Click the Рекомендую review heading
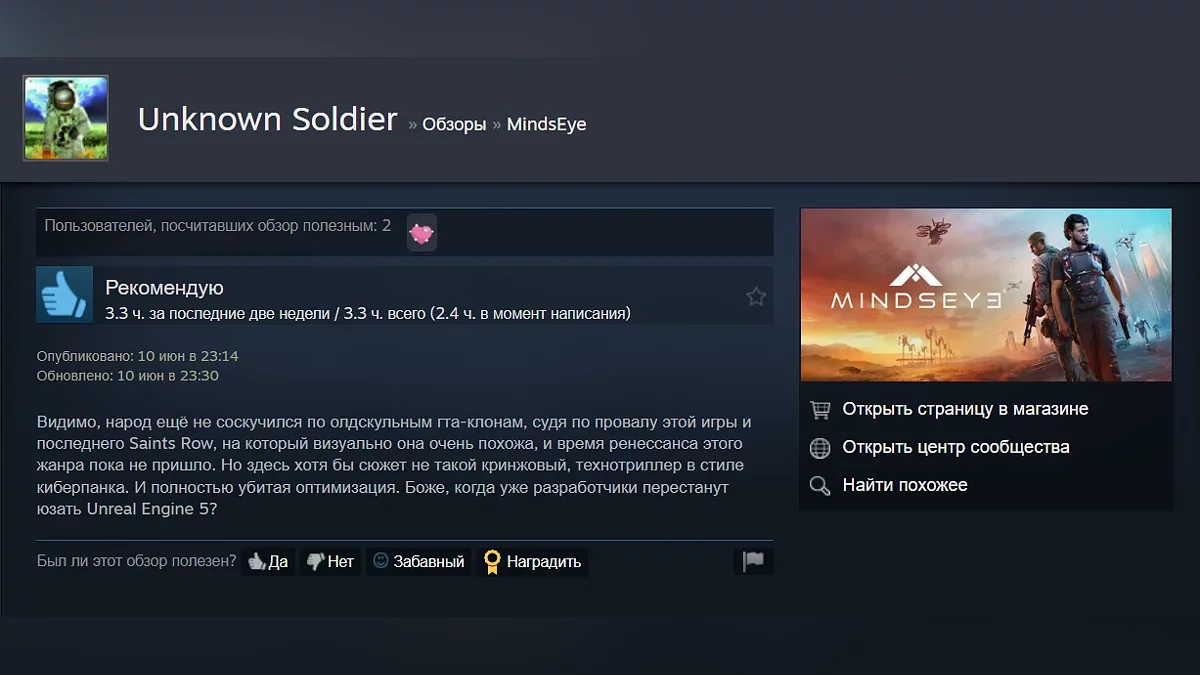This screenshot has width=1200, height=675. pyautogui.click(x=164, y=288)
